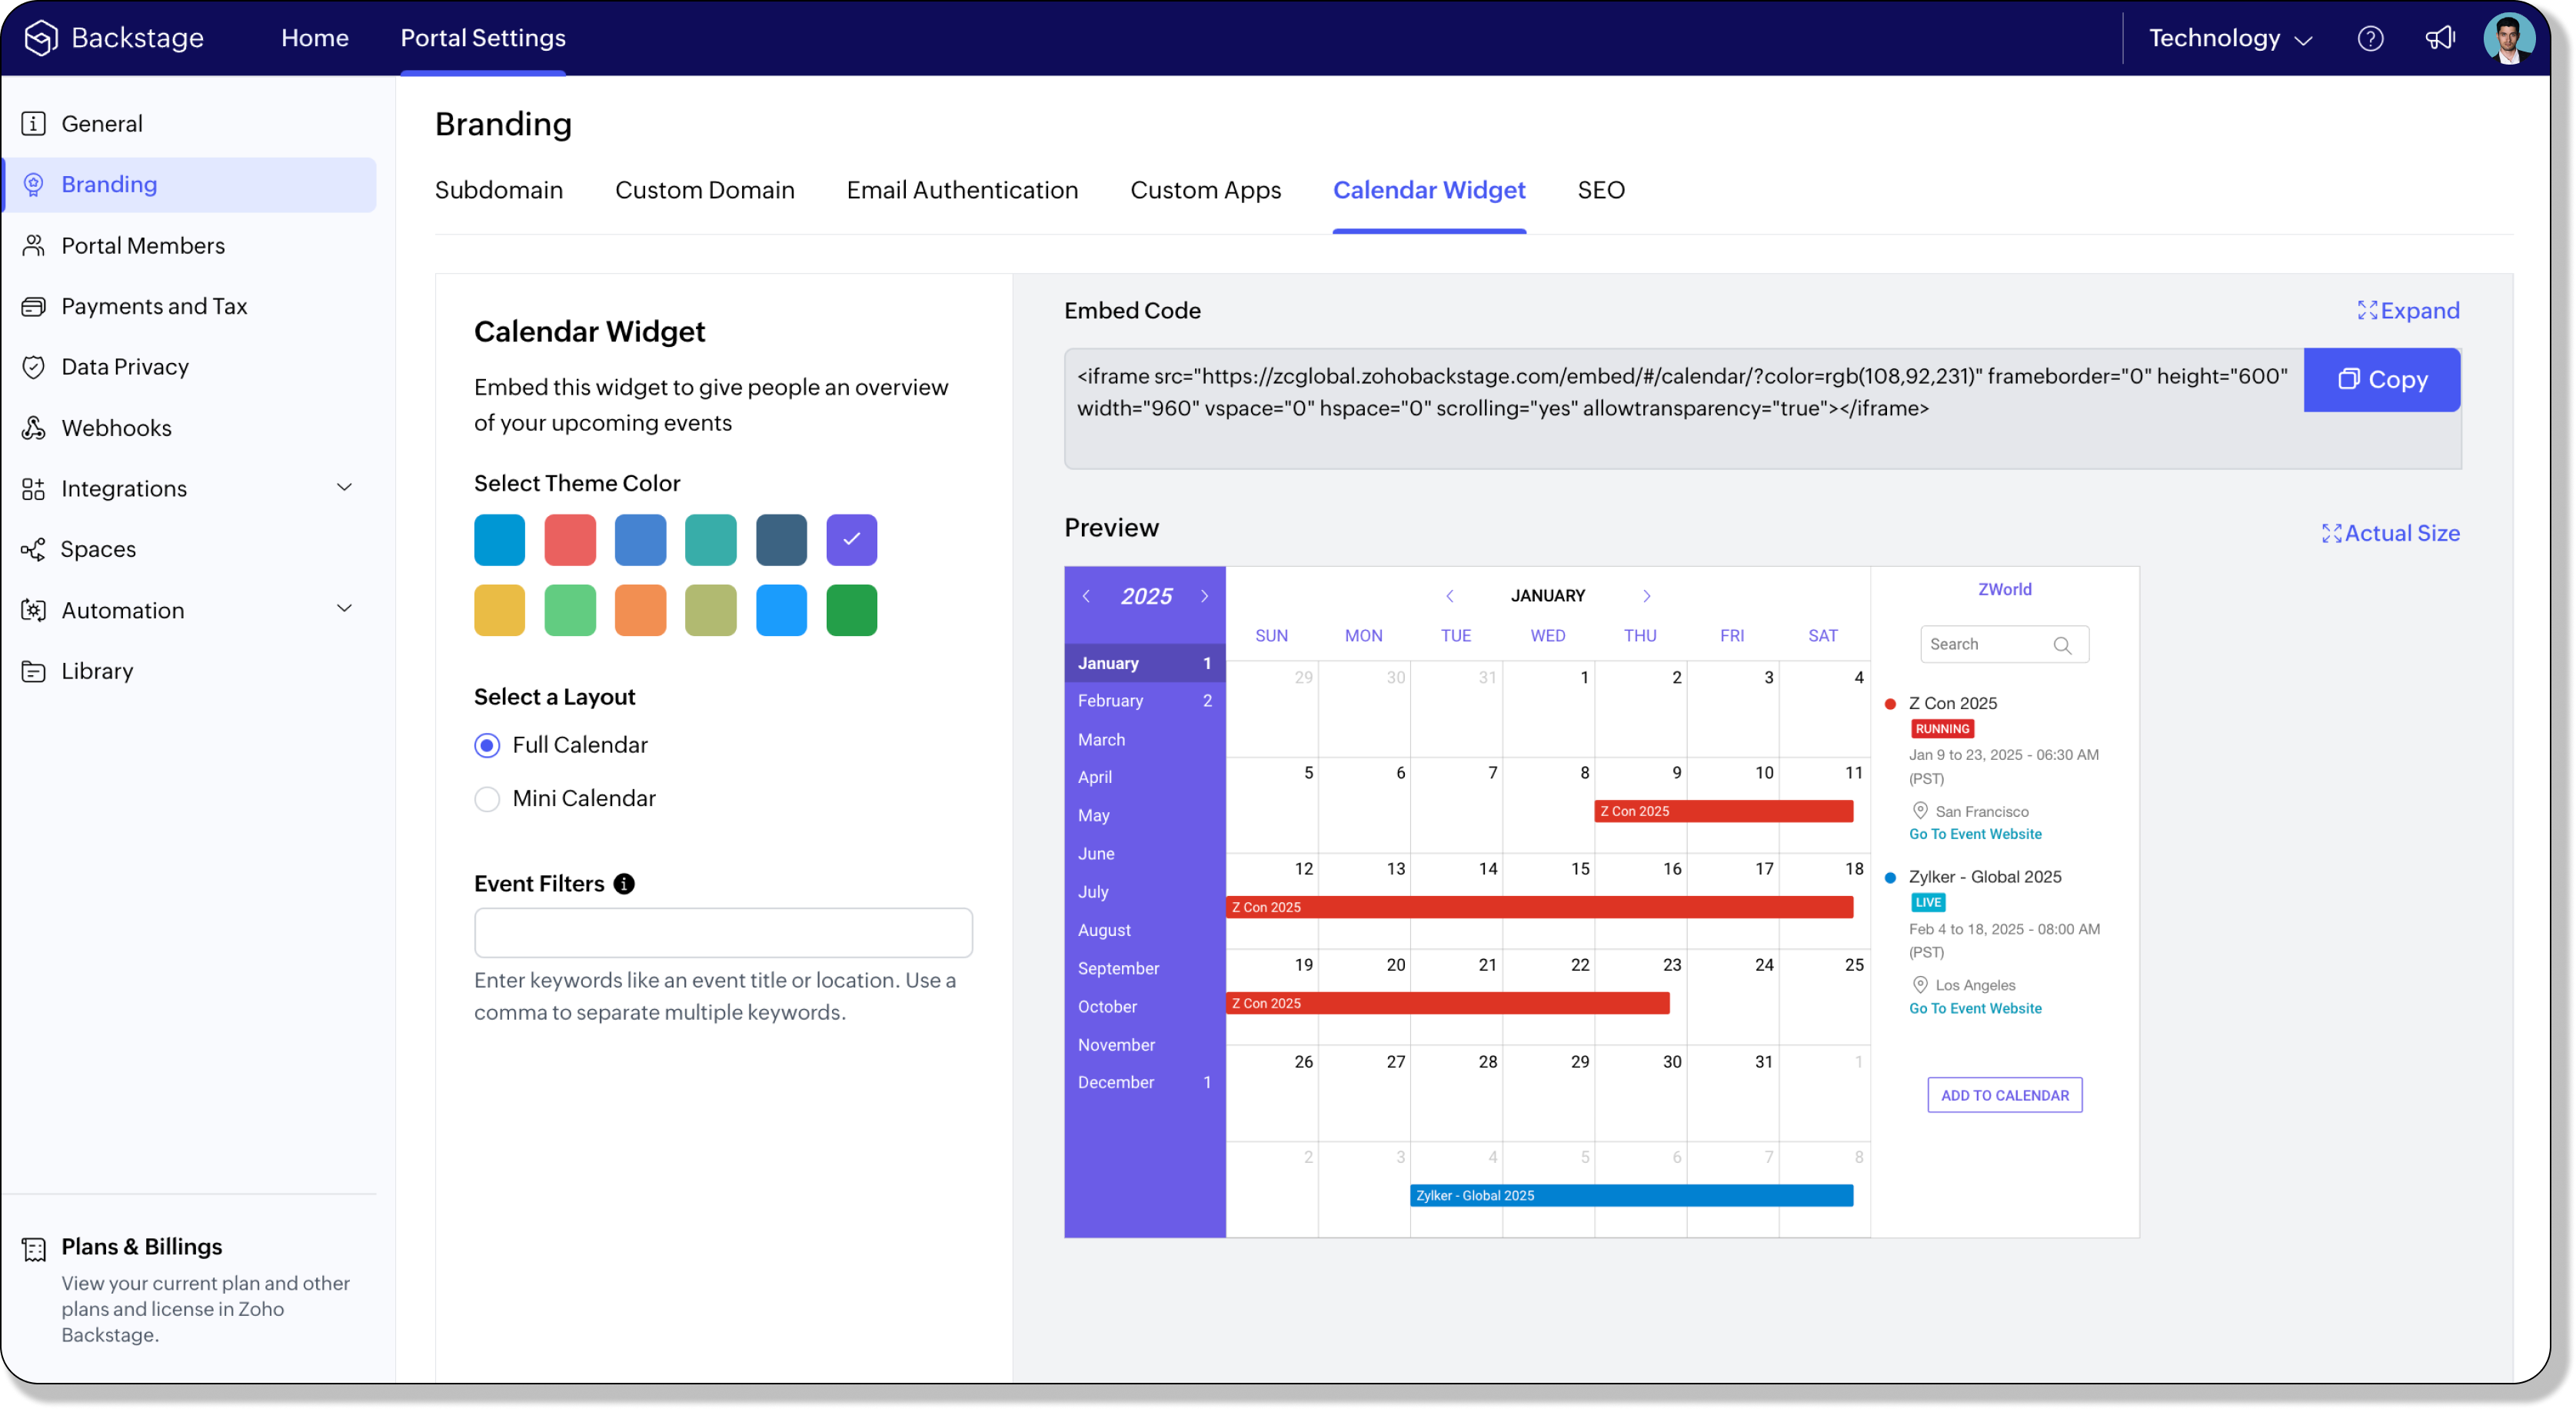
Task: Click the ADD TO CALENDAR button
Action: (x=2004, y=1096)
